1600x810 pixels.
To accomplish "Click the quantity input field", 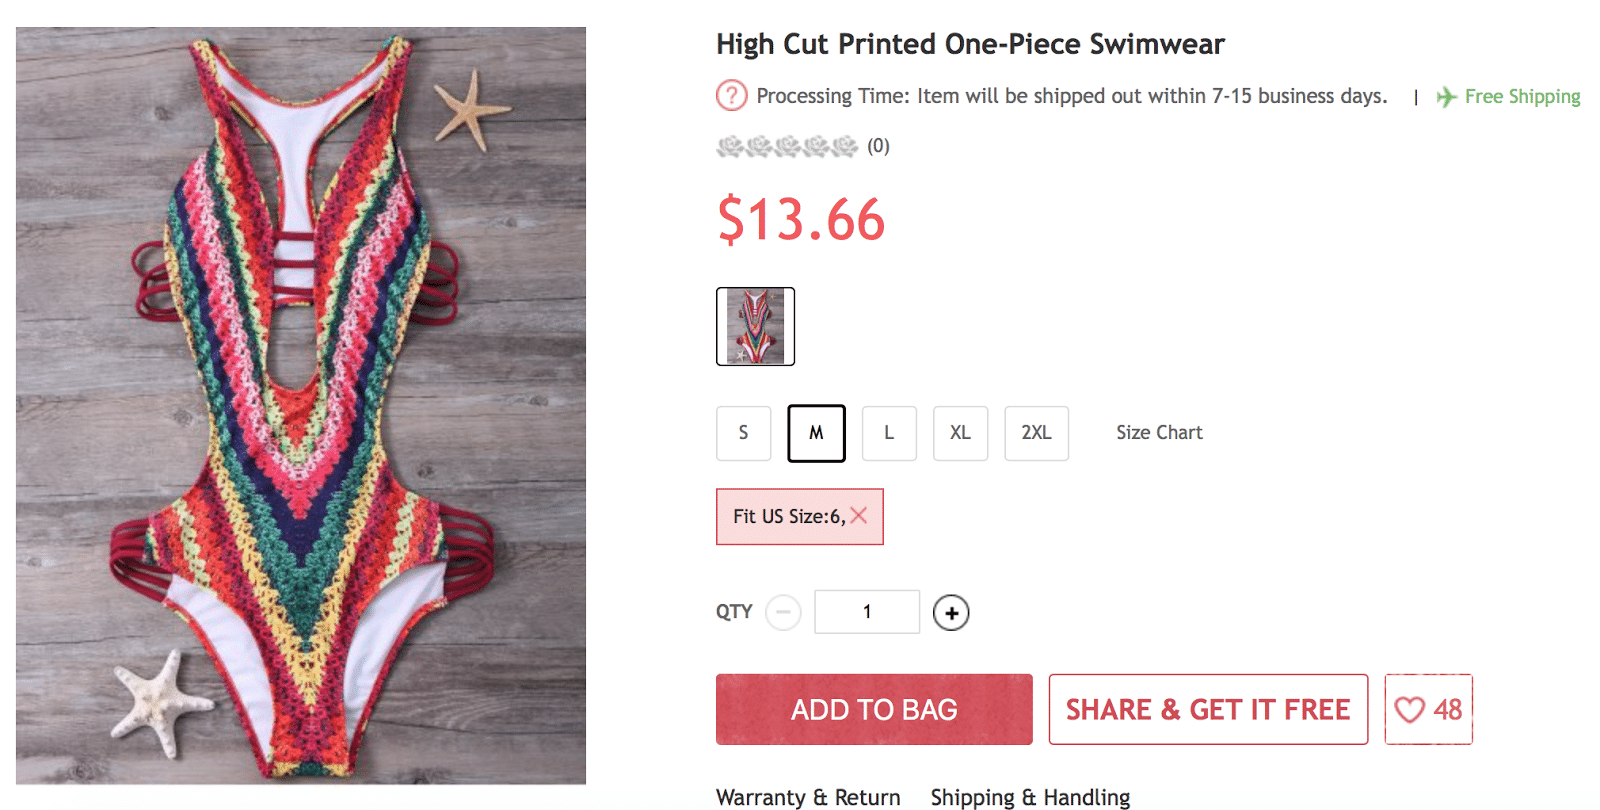I will 867,612.
